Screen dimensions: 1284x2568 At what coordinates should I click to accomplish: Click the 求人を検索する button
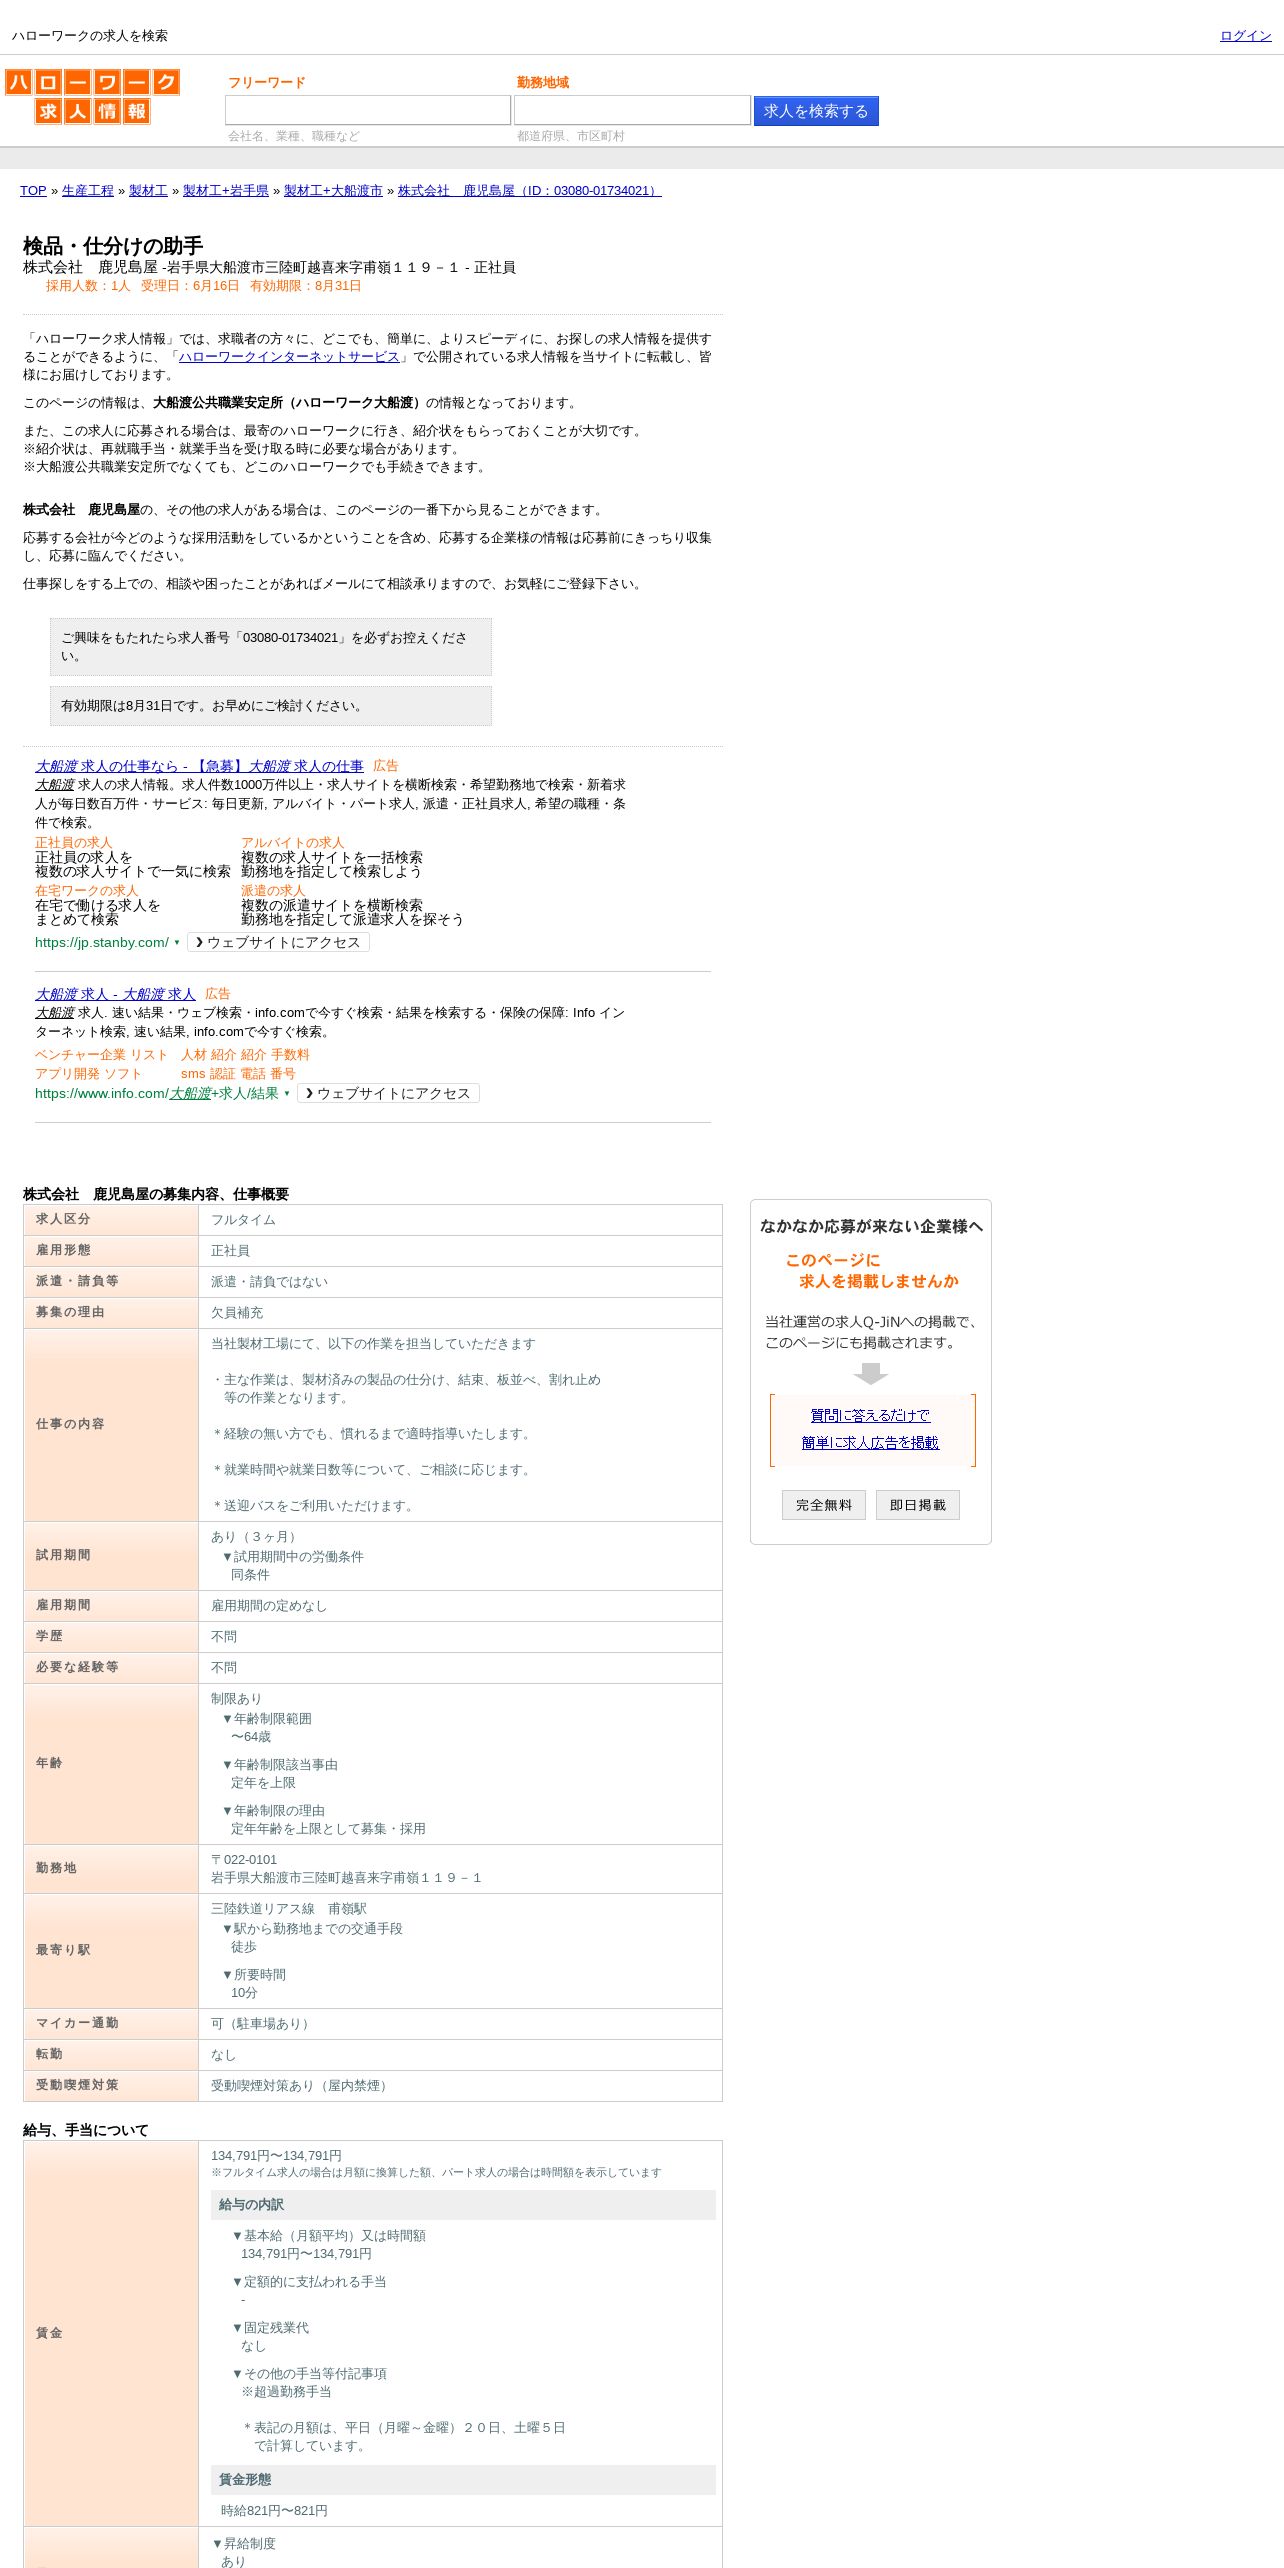(816, 111)
